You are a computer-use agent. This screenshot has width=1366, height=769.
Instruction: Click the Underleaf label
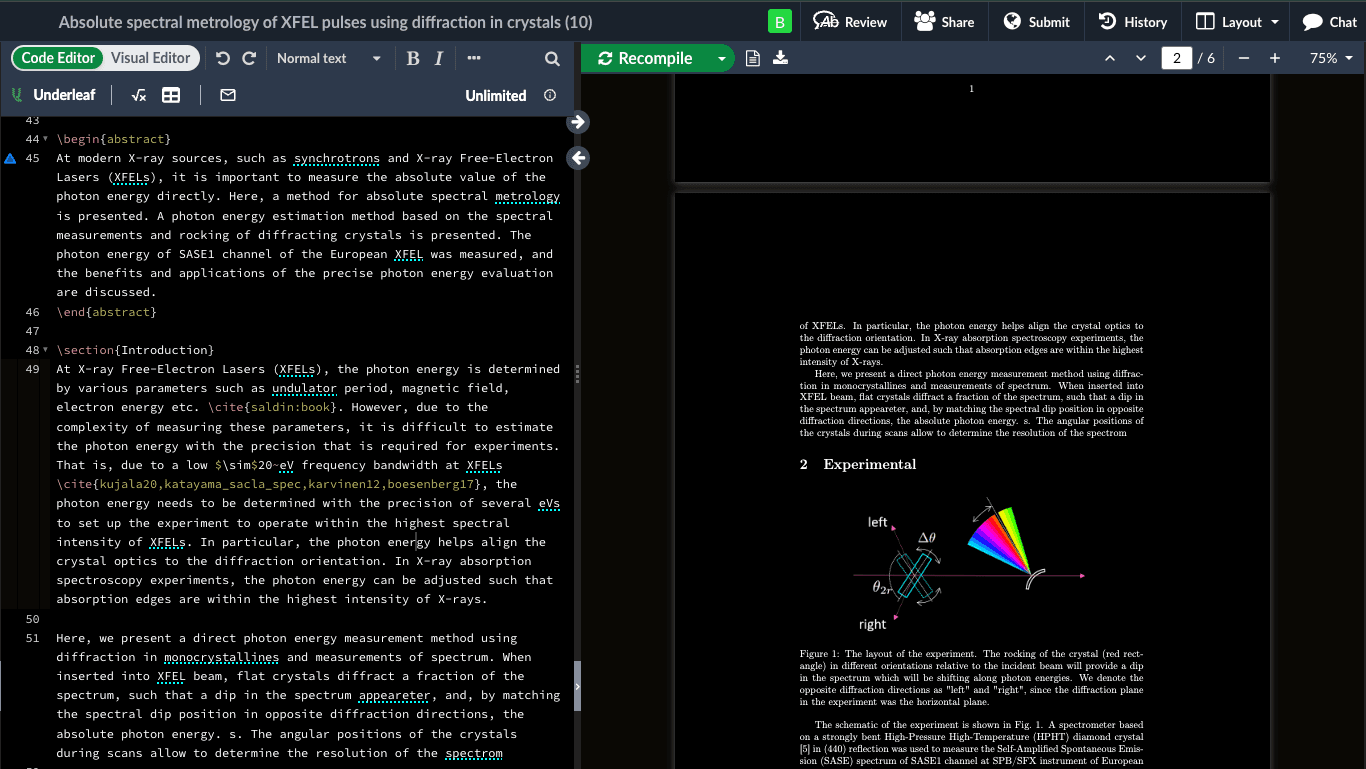(x=64, y=95)
